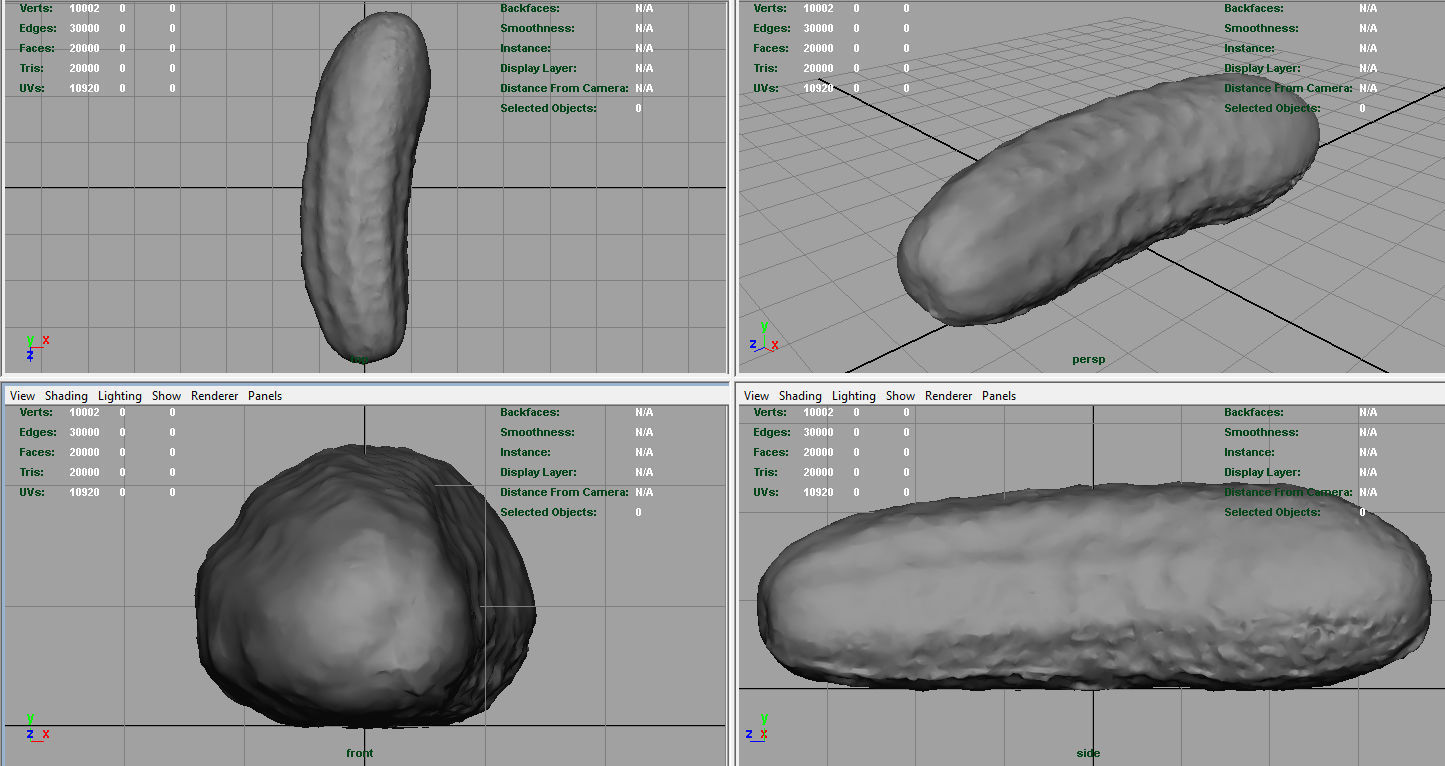This screenshot has height=766, width=1445.
Task: Open the View menu in side panel
Action: coord(757,396)
